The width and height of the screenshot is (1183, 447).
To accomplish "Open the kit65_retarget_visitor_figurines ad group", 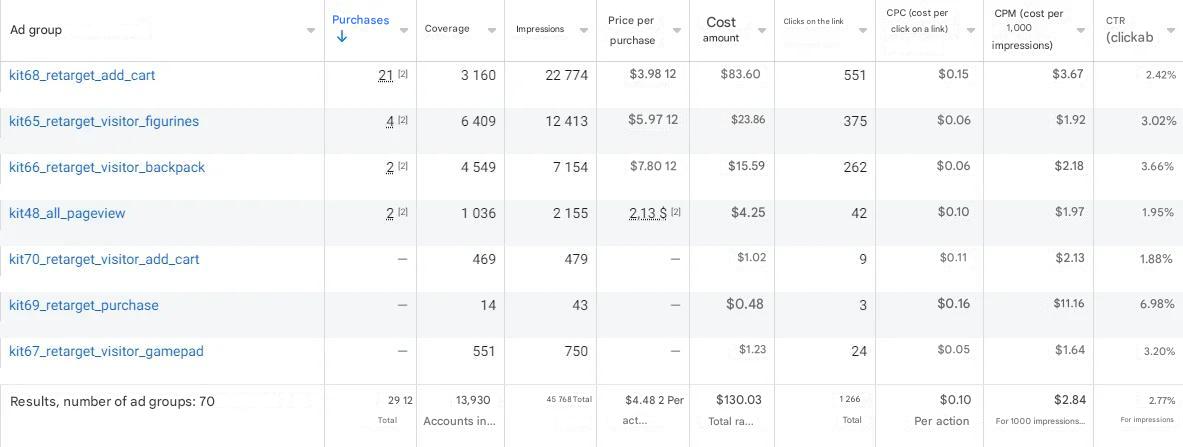I will click(104, 121).
